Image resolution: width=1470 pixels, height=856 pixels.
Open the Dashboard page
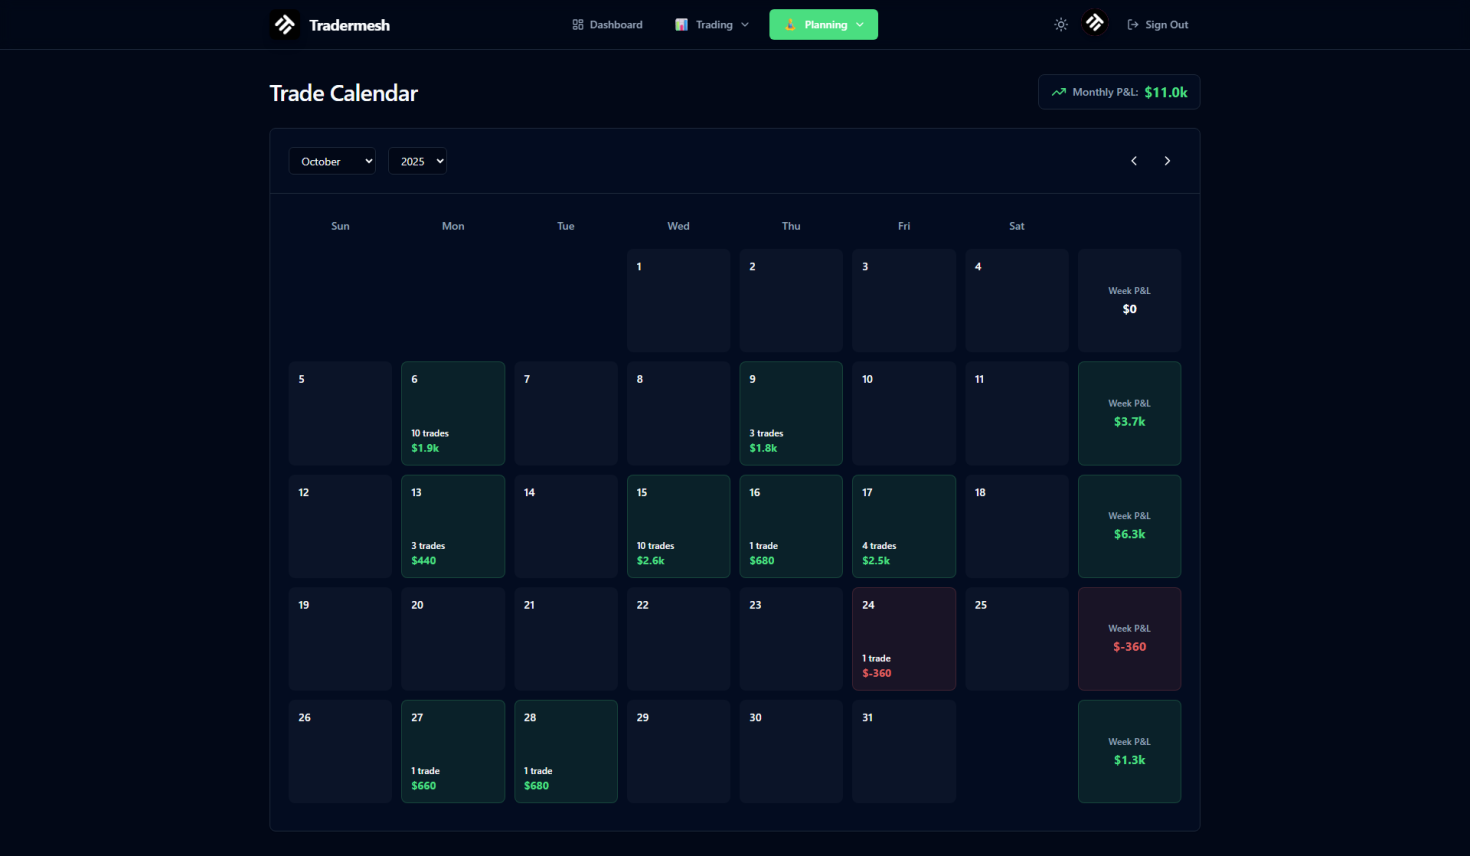point(607,25)
